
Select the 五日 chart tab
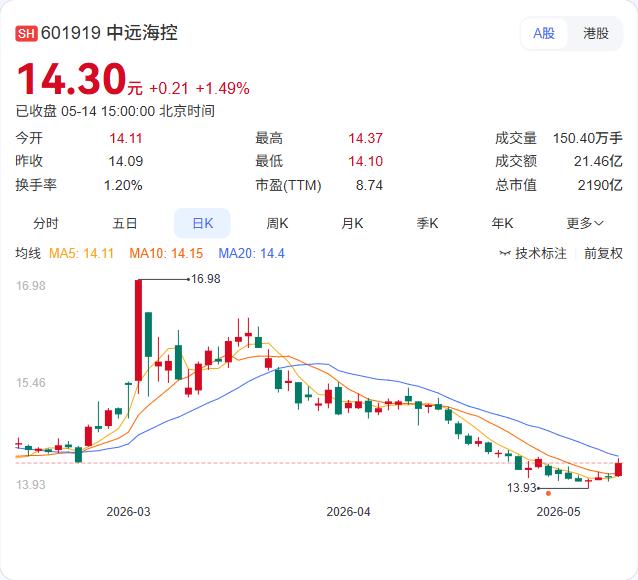pos(125,223)
